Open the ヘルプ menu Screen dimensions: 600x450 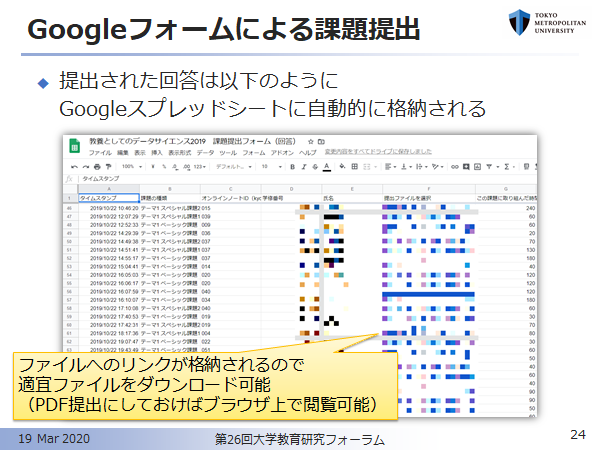[308, 153]
